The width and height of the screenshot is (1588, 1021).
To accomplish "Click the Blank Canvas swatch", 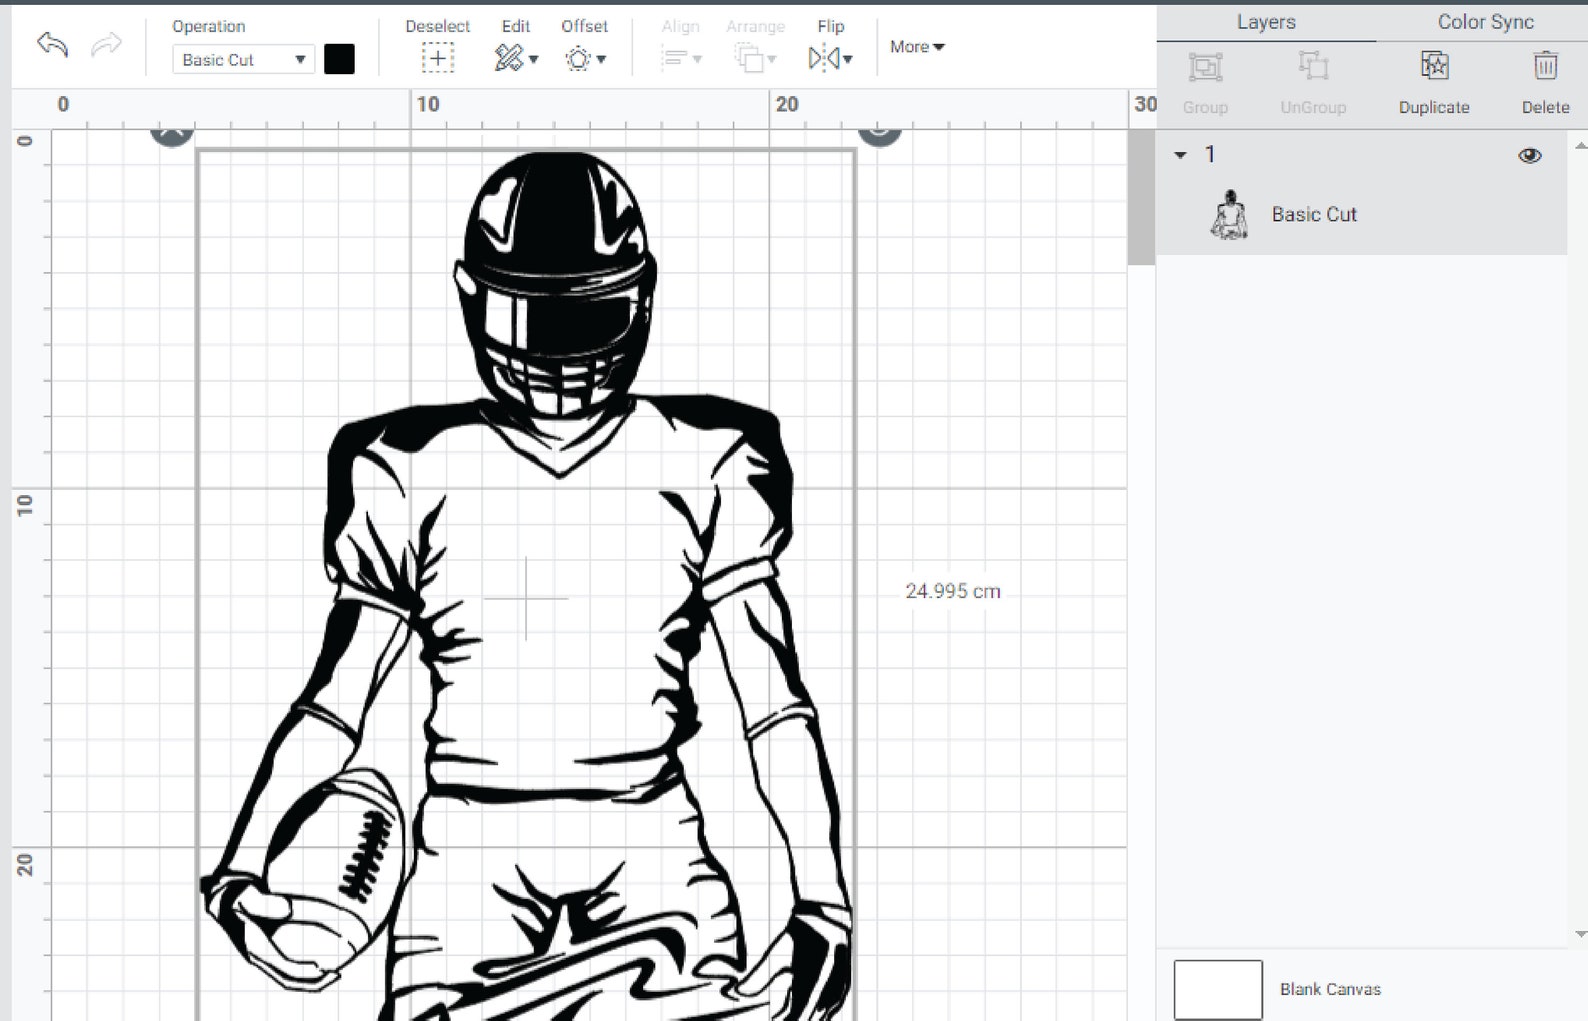I will [1217, 989].
